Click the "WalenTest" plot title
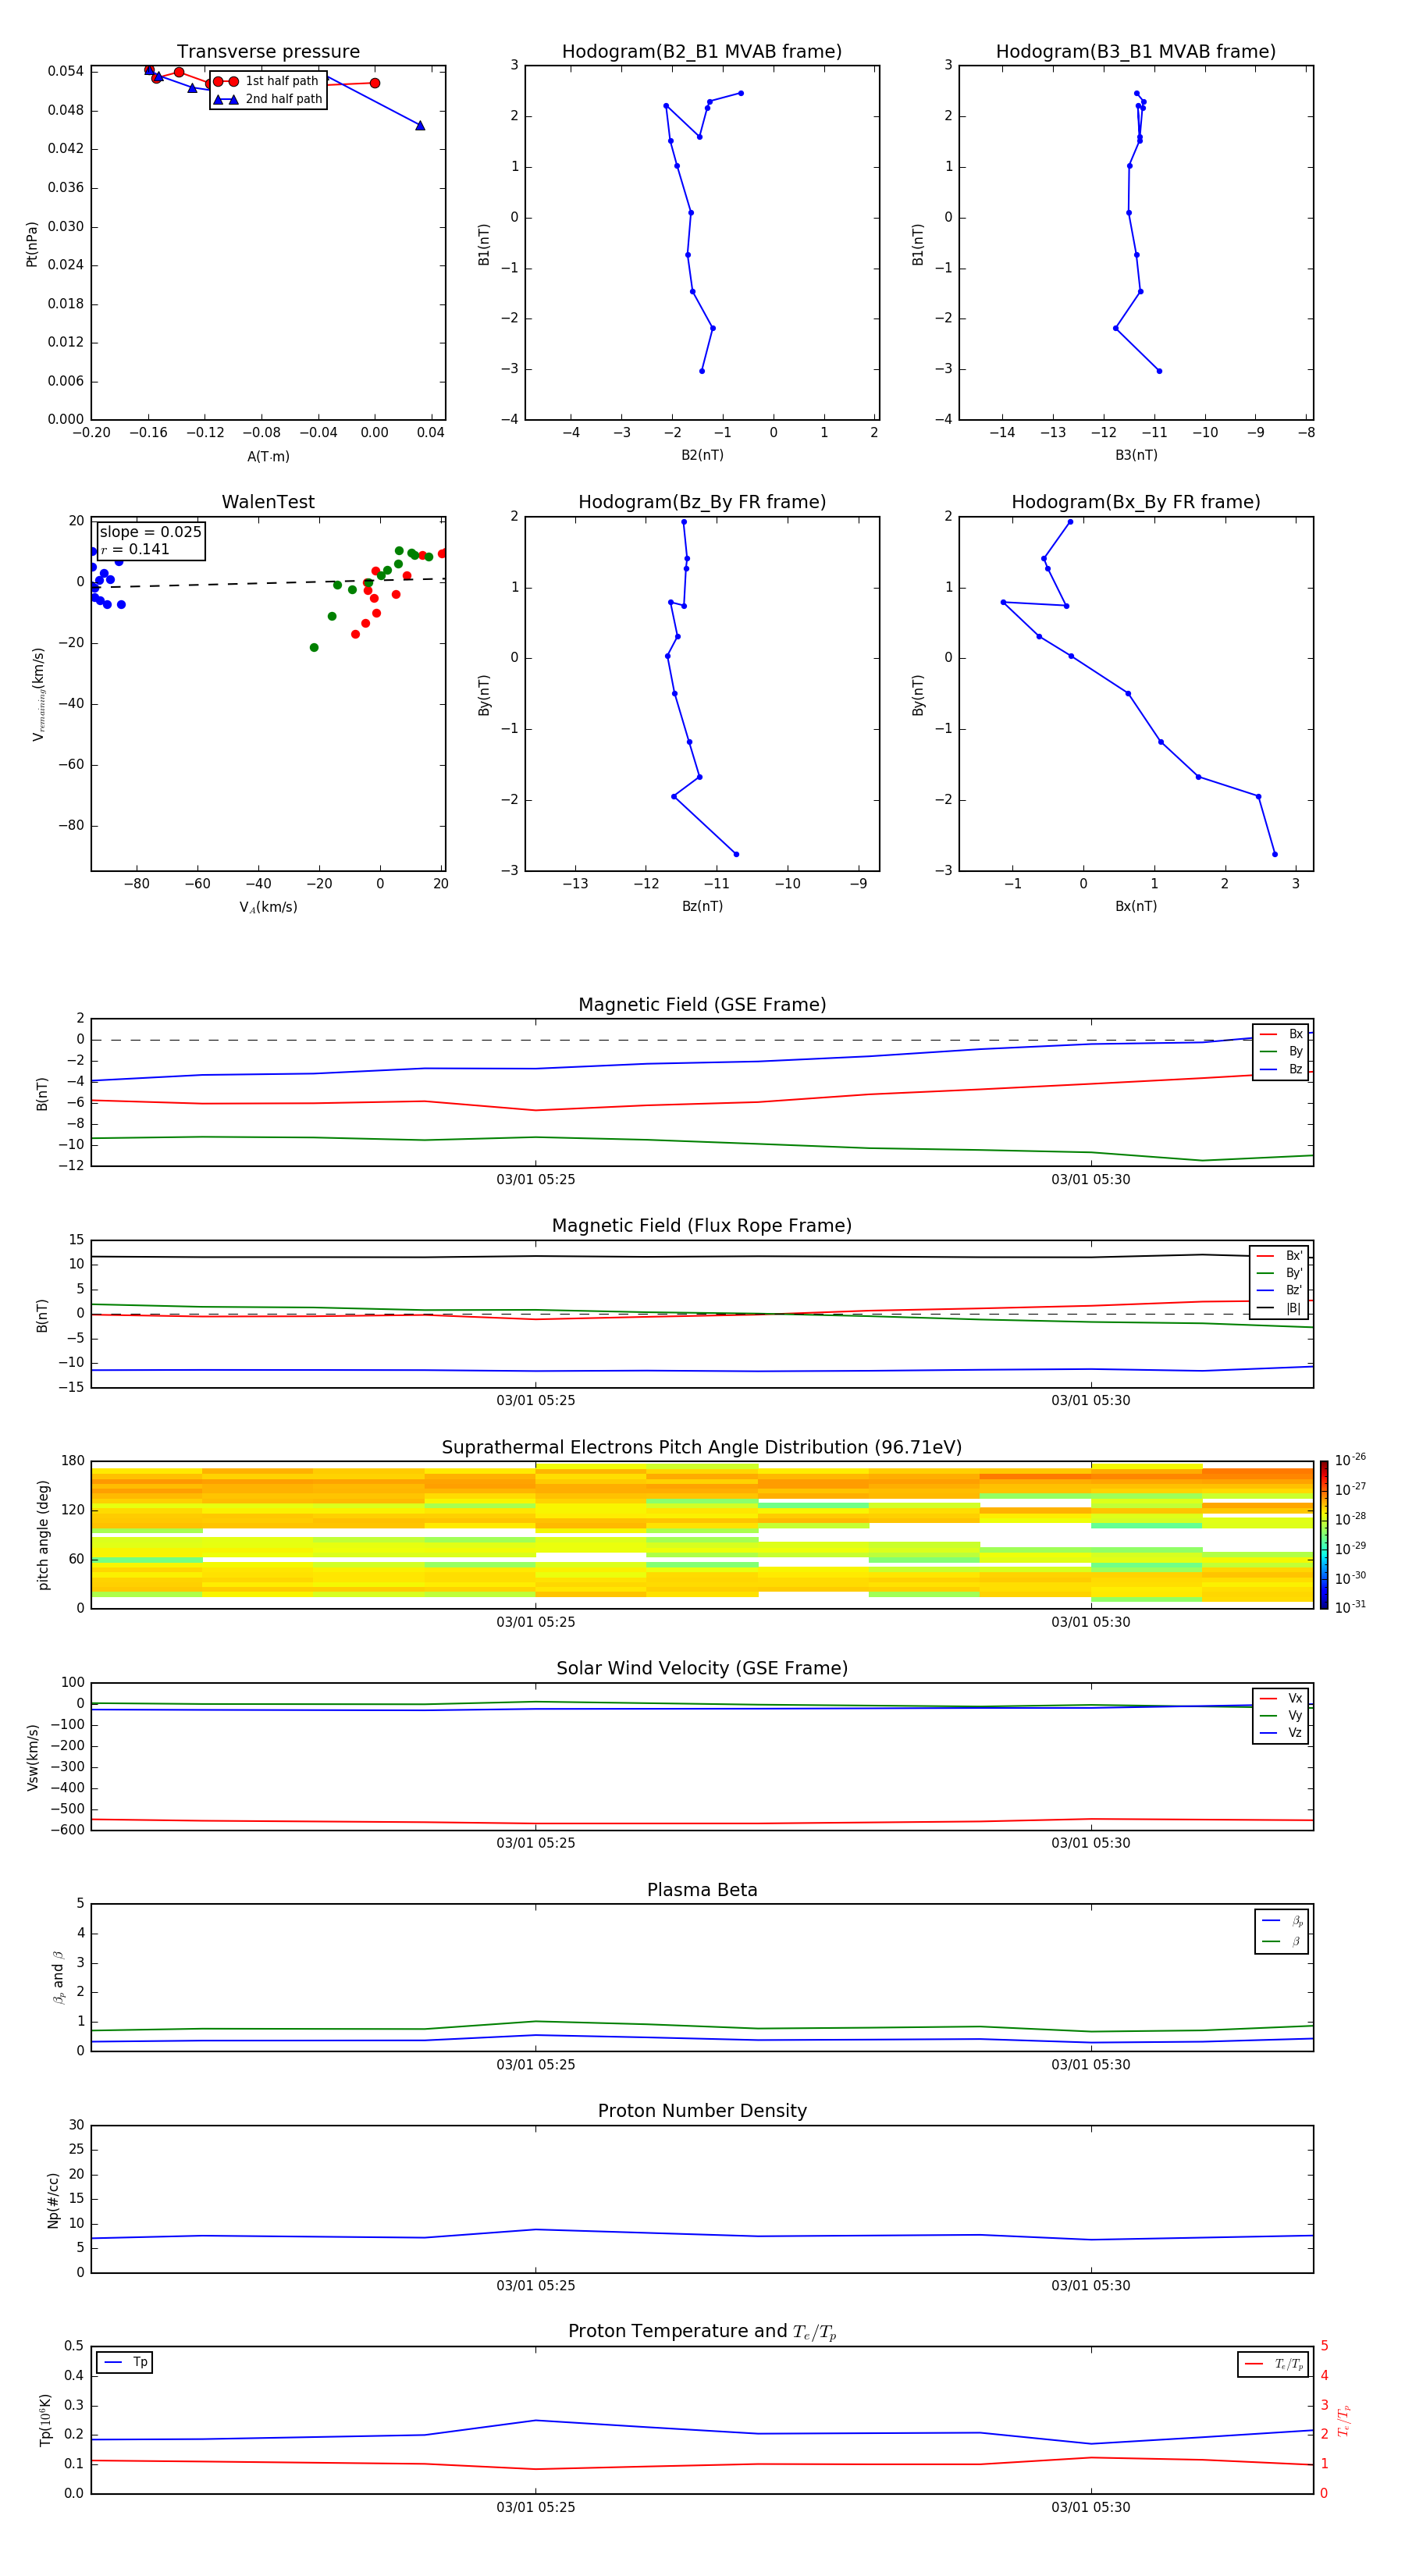1405x2576 pixels. point(268,502)
